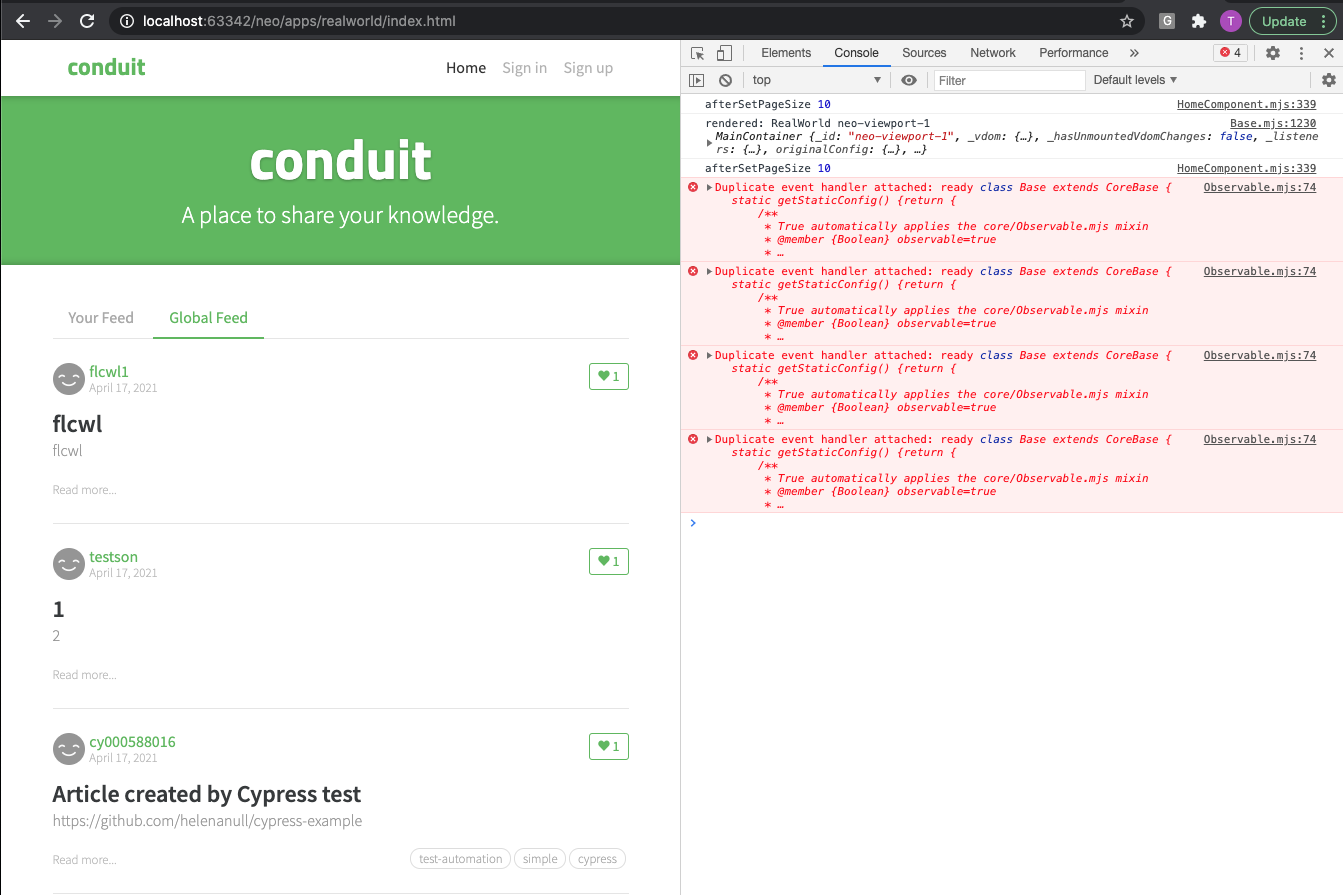Viewport: 1343px width, 895px height.
Task: Open DevTools settings gear
Action: (x=1273, y=53)
